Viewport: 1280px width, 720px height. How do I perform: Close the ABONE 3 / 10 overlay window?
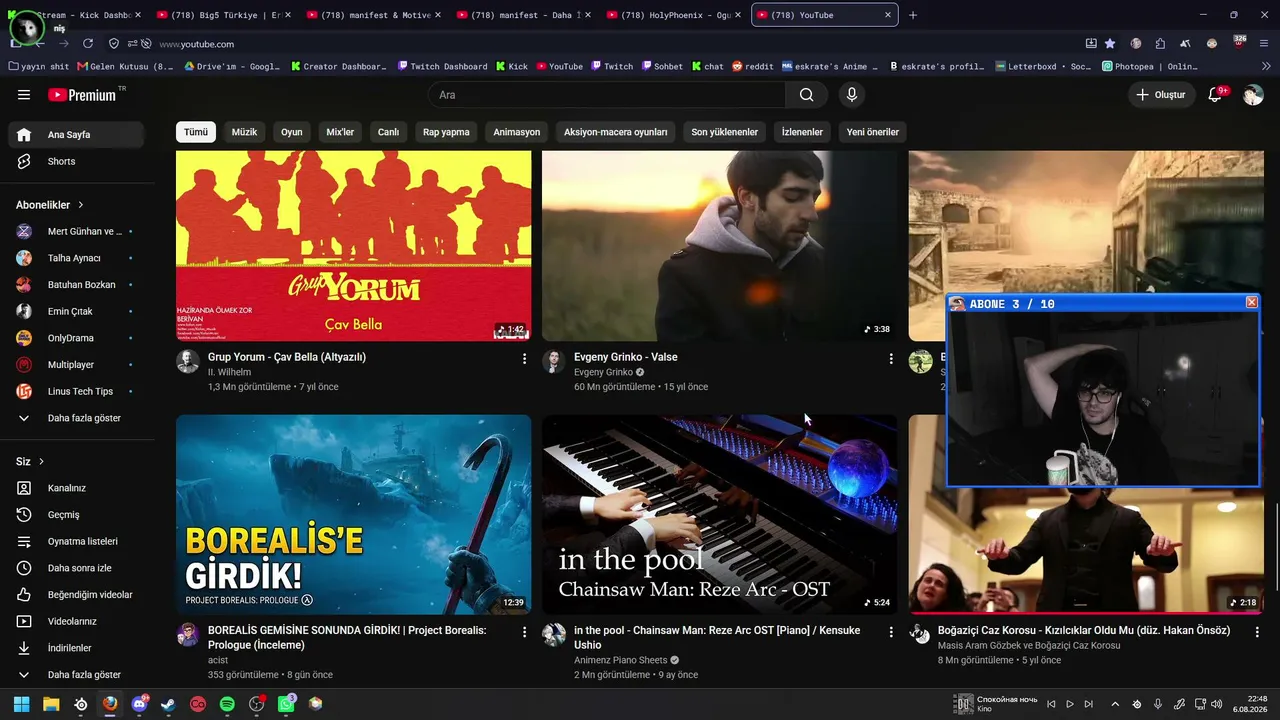[x=1251, y=303]
